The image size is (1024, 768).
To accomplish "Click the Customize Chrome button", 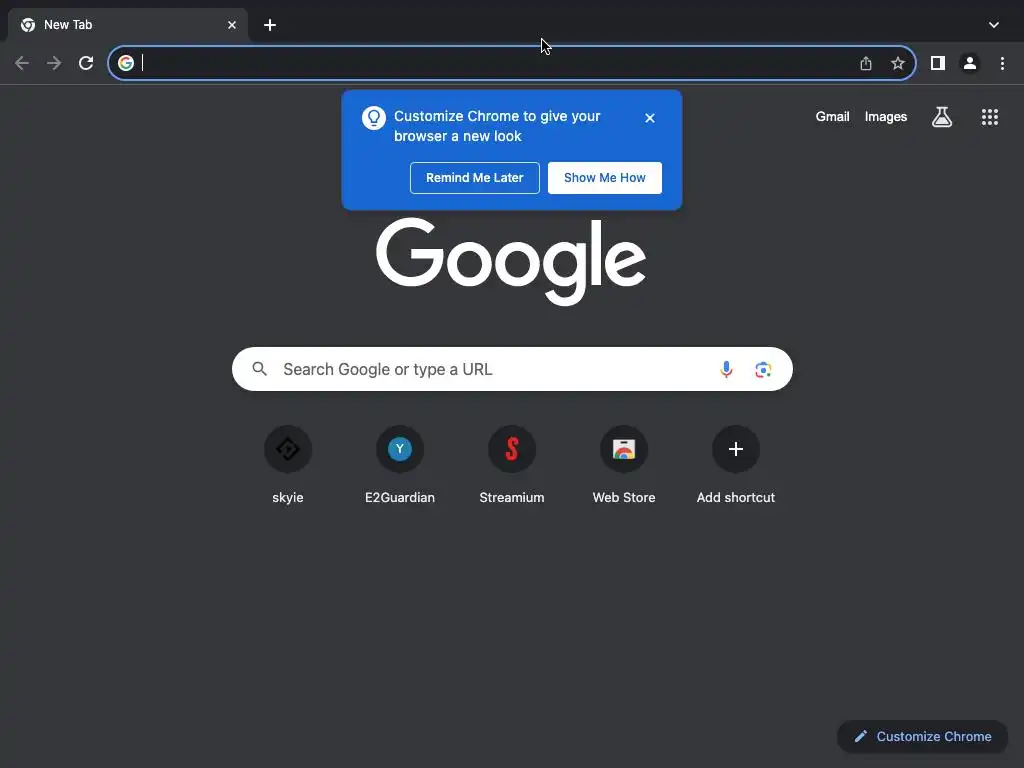I will (x=922, y=737).
